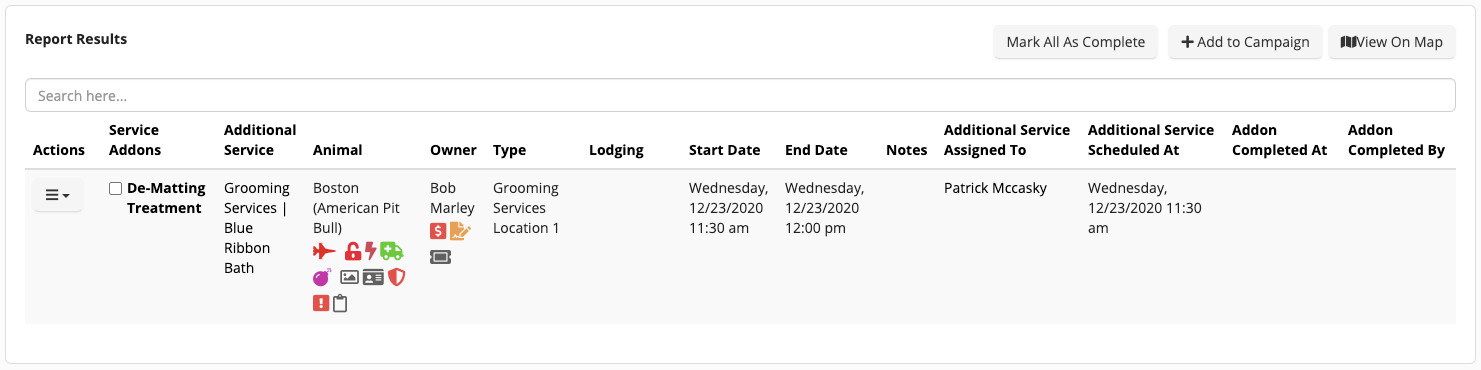Click the orange signed document icon

(x=459, y=231)
